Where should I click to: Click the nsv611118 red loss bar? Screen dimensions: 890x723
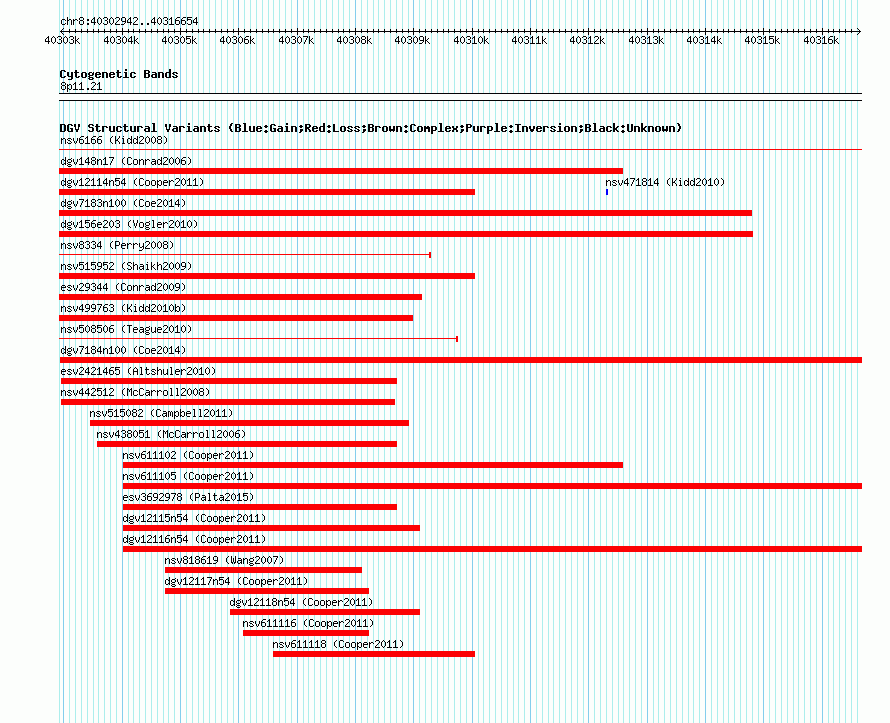pyautogui.click(x=374, y=654)
